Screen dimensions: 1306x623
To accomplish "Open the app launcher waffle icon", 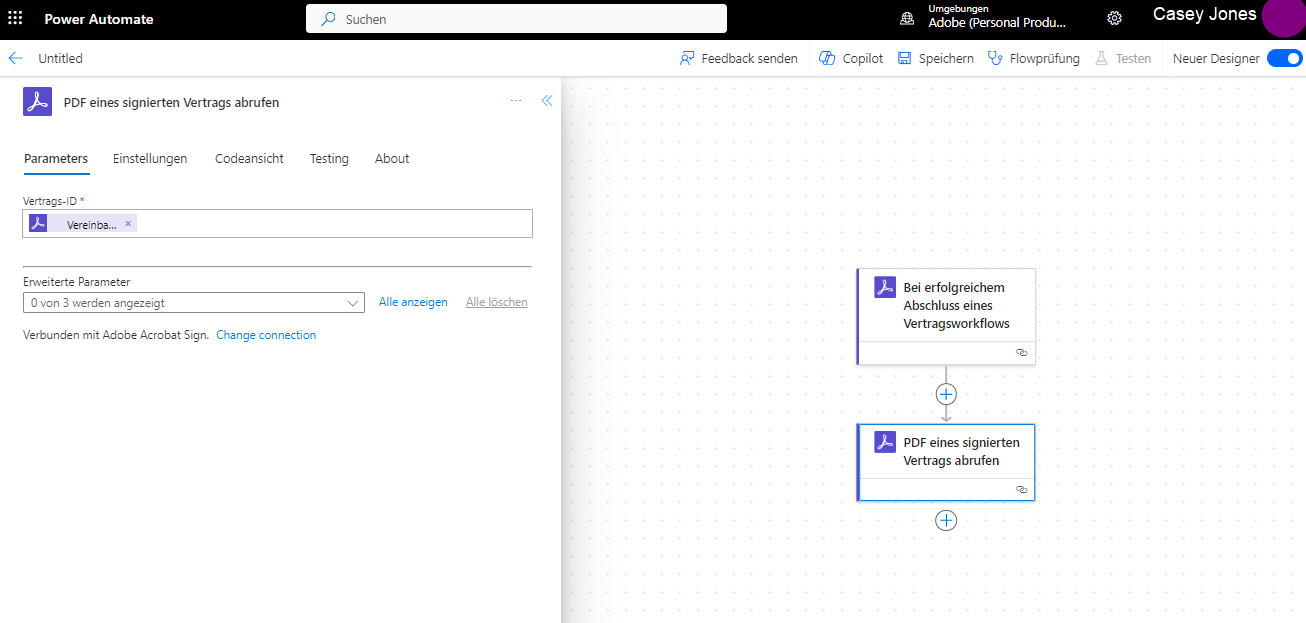I will click(x=14, y=19).
